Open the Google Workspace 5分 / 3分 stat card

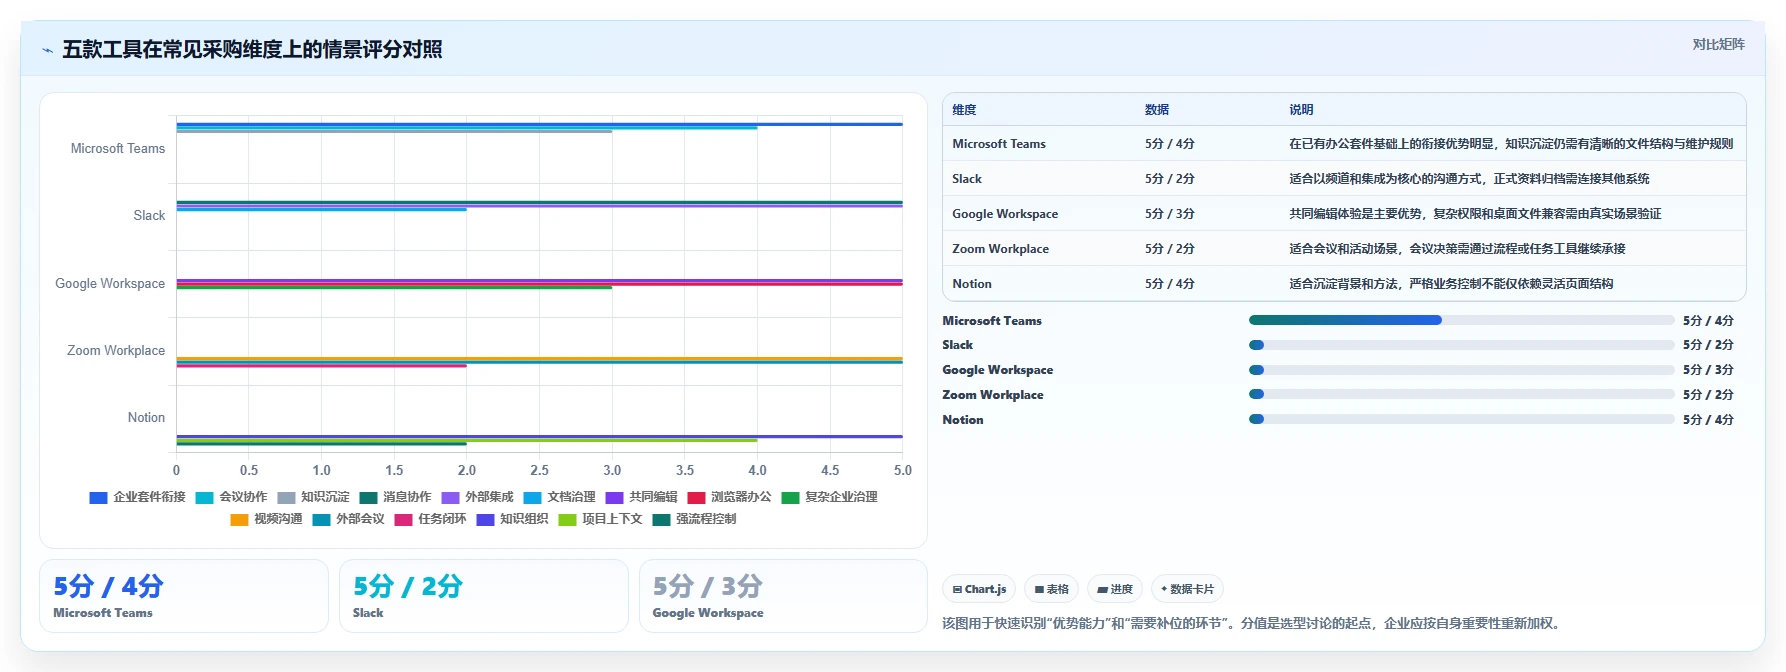(x=783, y=596)
